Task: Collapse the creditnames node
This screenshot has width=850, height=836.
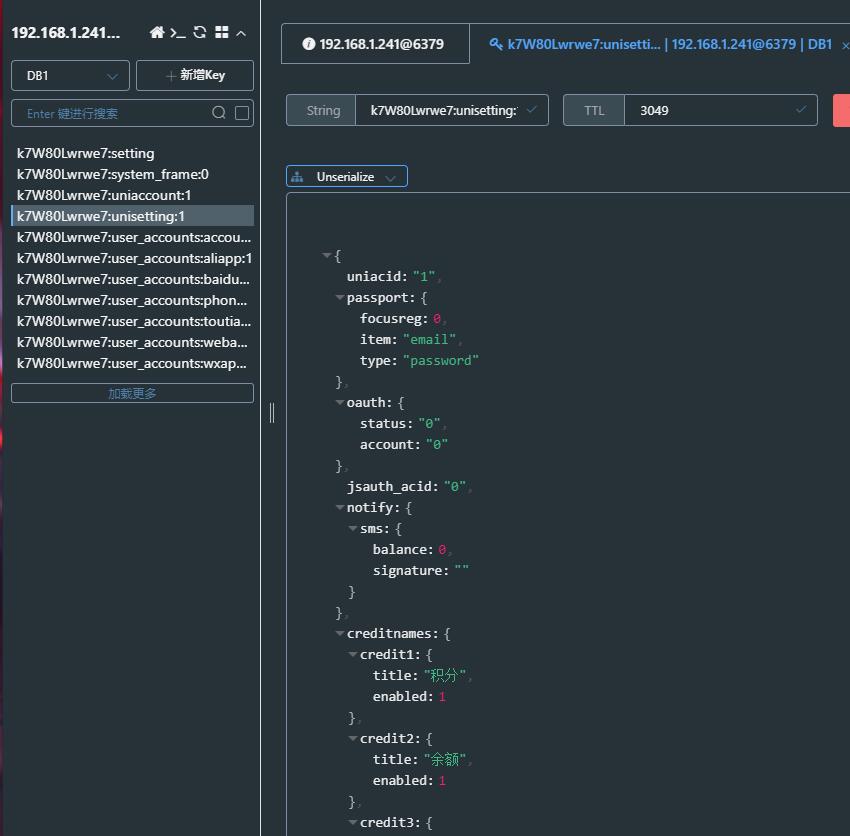Action: 340,633
